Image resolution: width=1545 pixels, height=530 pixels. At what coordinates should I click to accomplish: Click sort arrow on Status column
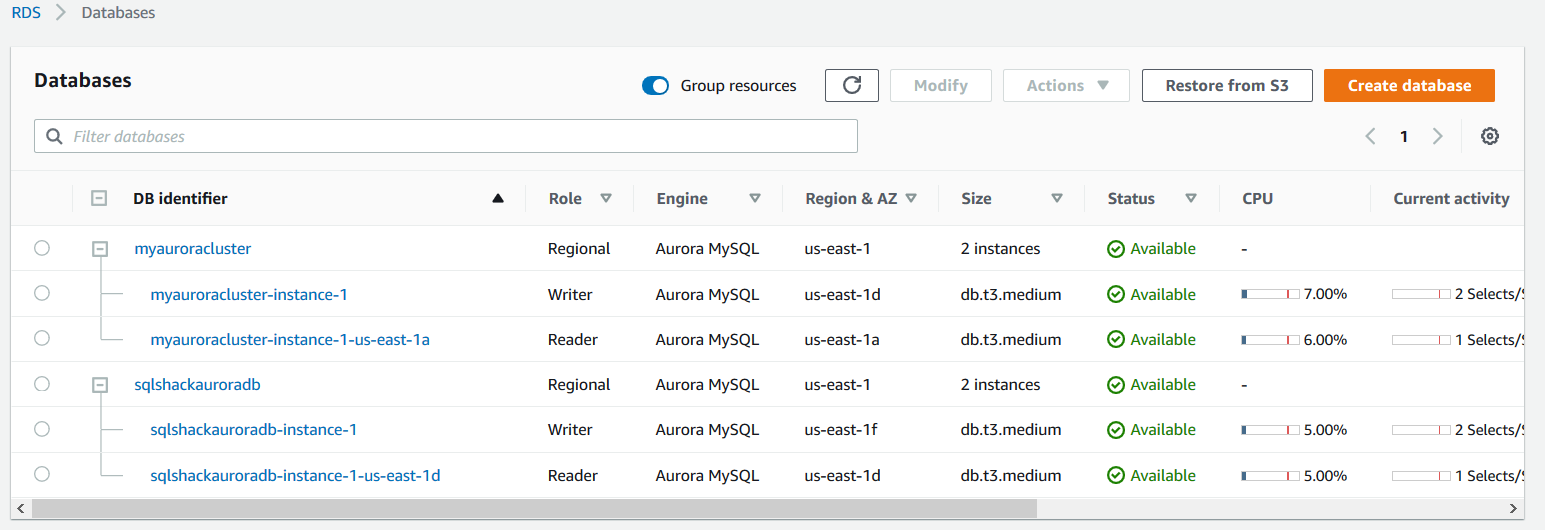[1190, 199]
